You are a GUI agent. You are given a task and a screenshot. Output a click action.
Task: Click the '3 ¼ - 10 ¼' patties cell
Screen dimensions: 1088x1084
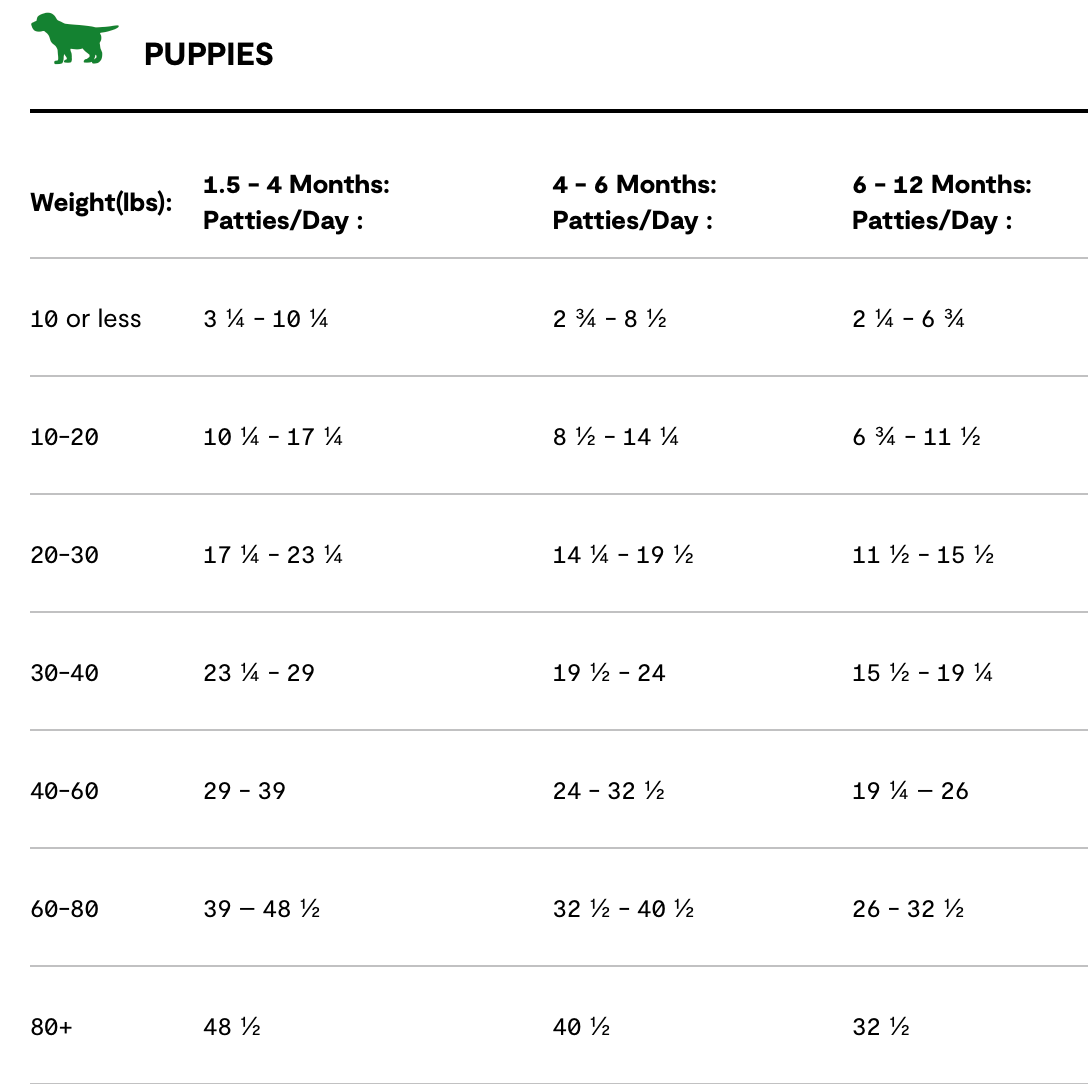[266, 319]
